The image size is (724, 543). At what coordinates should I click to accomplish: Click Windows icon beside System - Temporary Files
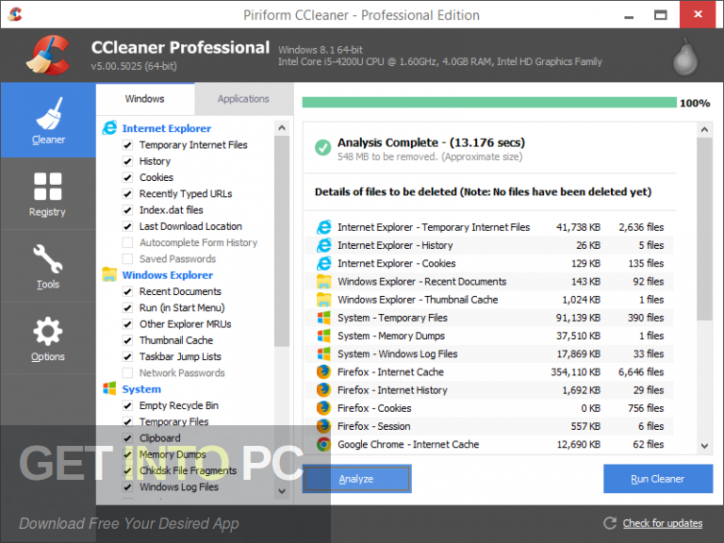coord(324,318)
